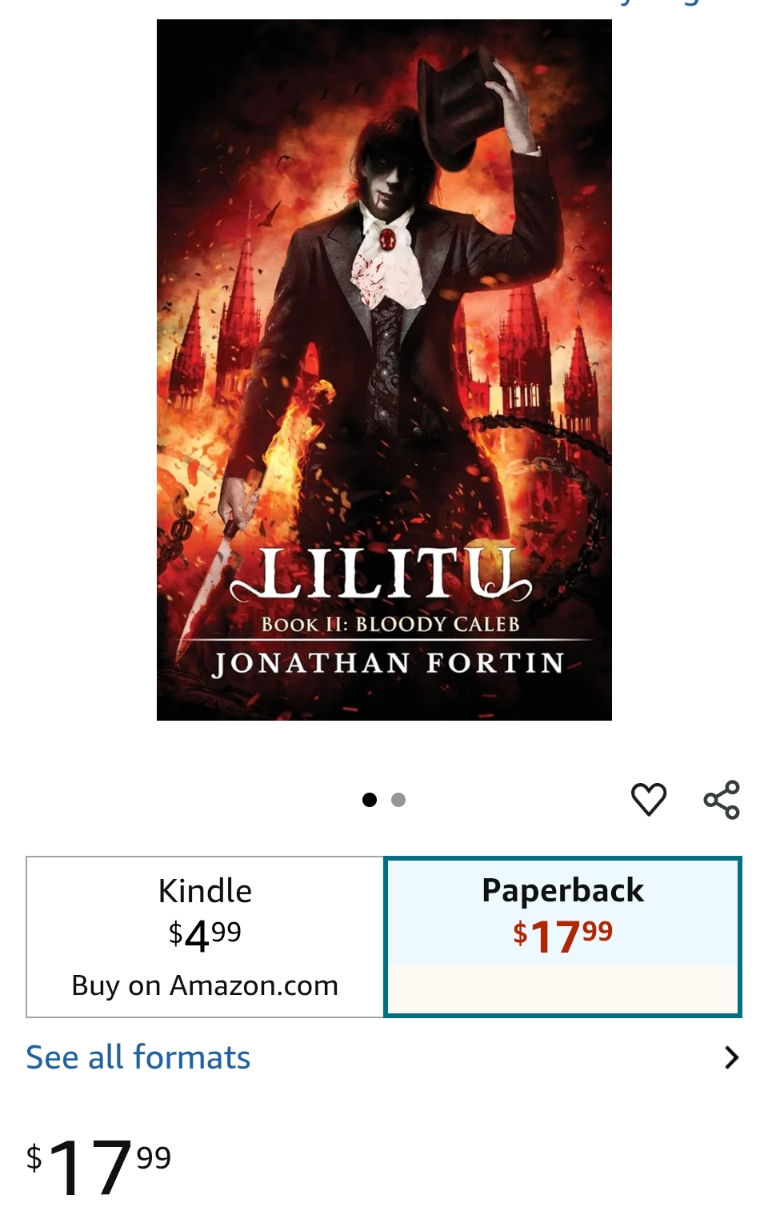This screenshot has height=1229, width=763.
Task: Select the first image carousel dot
Action: point(370,799)
